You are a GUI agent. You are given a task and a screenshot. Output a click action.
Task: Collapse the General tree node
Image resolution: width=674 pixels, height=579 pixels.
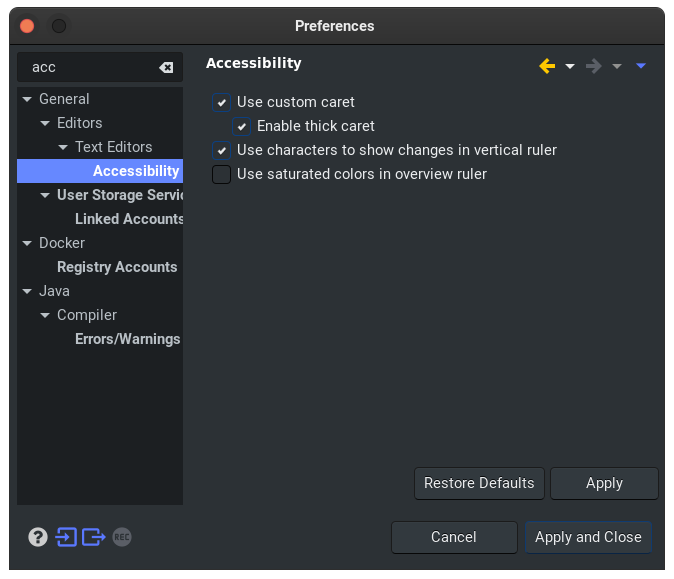tap(27, 99)
